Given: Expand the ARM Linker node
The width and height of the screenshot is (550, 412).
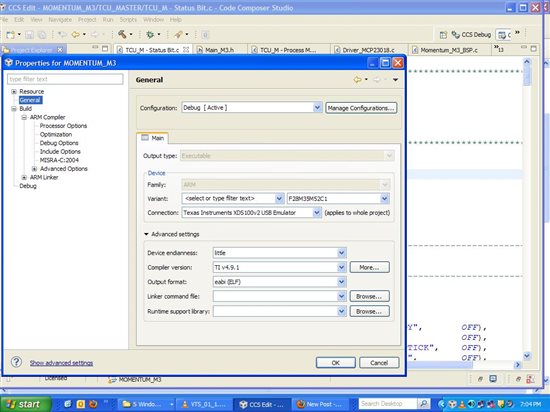Looking at the screenshot, I should 24,177.
